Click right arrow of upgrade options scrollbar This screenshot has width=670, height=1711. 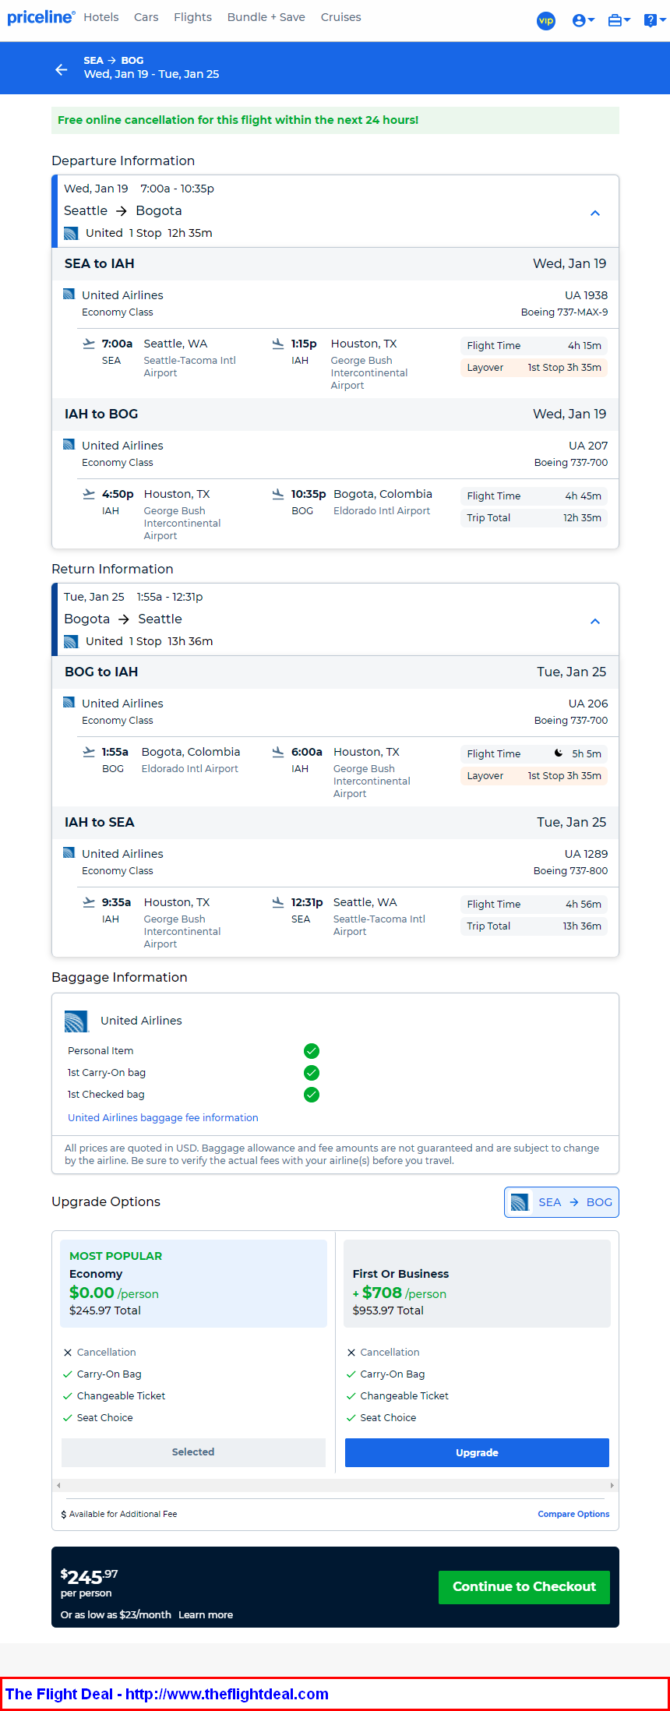(611, 1485)
